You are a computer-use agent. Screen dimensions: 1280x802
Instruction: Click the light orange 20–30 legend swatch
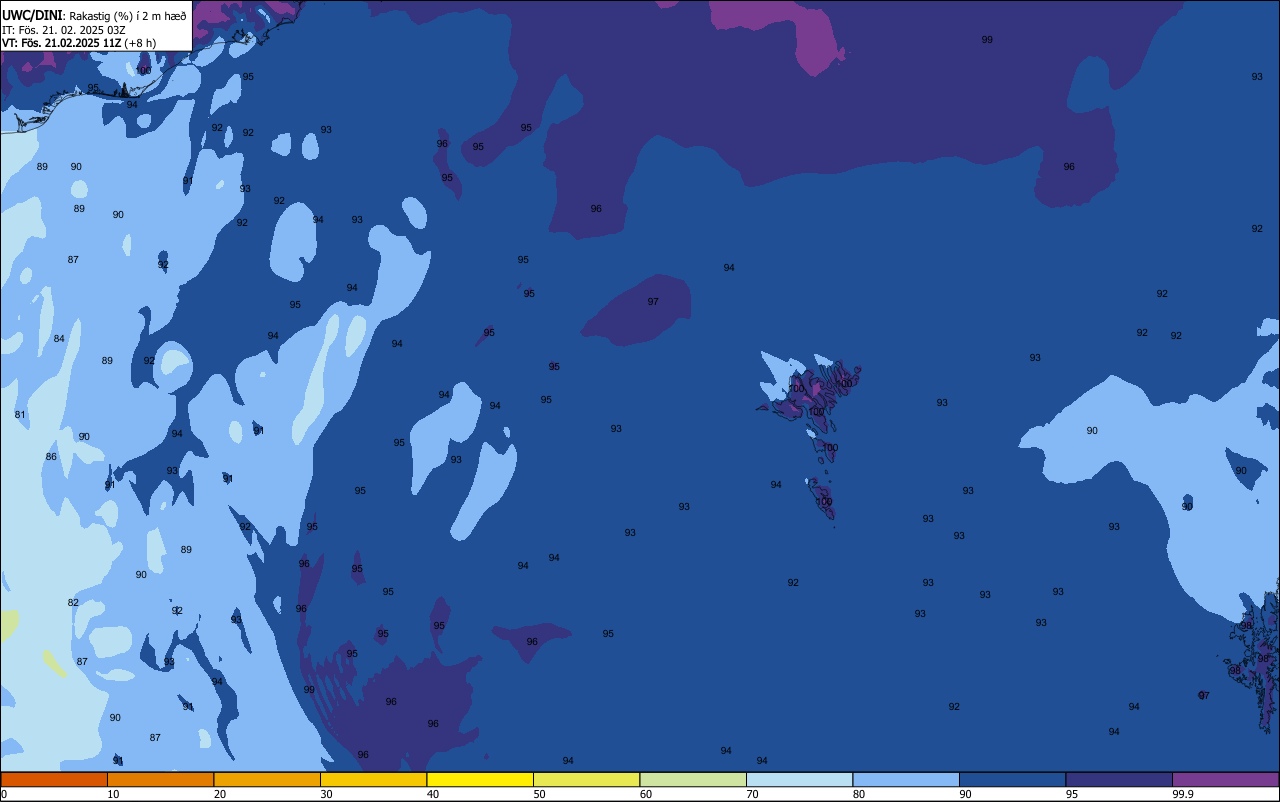[x=267, y=779]
